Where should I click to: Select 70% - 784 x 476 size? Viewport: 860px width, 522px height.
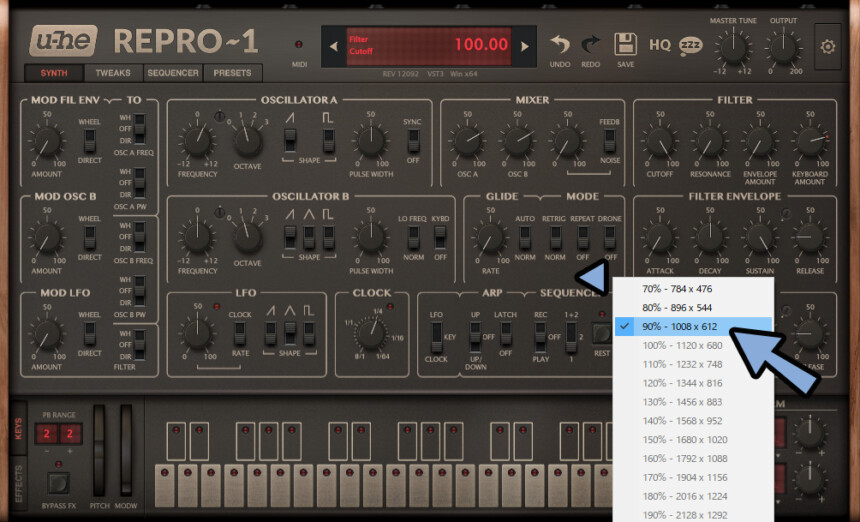pyautogui.click(x=693, y=288)
